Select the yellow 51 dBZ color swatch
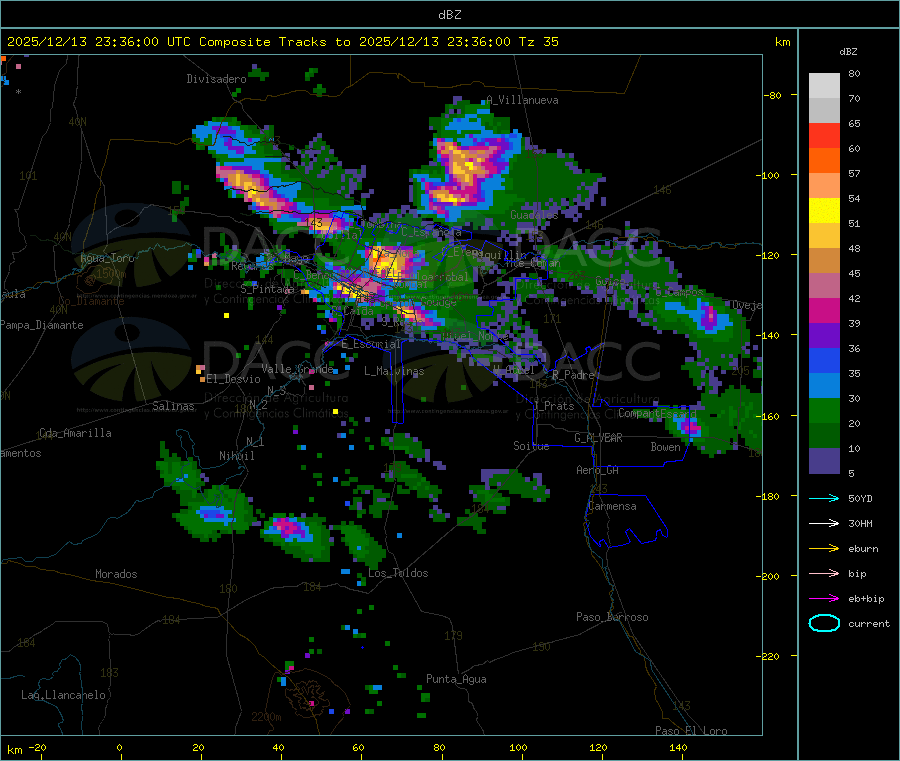Screen dimensions: 900x761 click(824, 211)
